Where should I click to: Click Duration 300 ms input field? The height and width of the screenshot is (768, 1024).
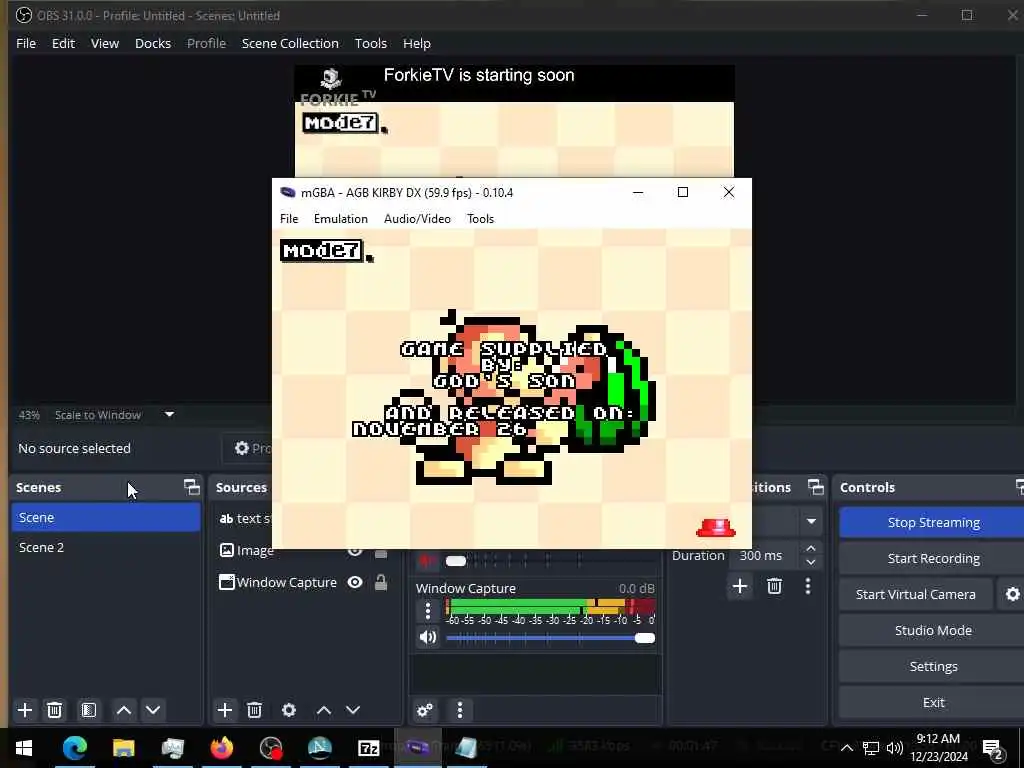click(x=766, y=555)
